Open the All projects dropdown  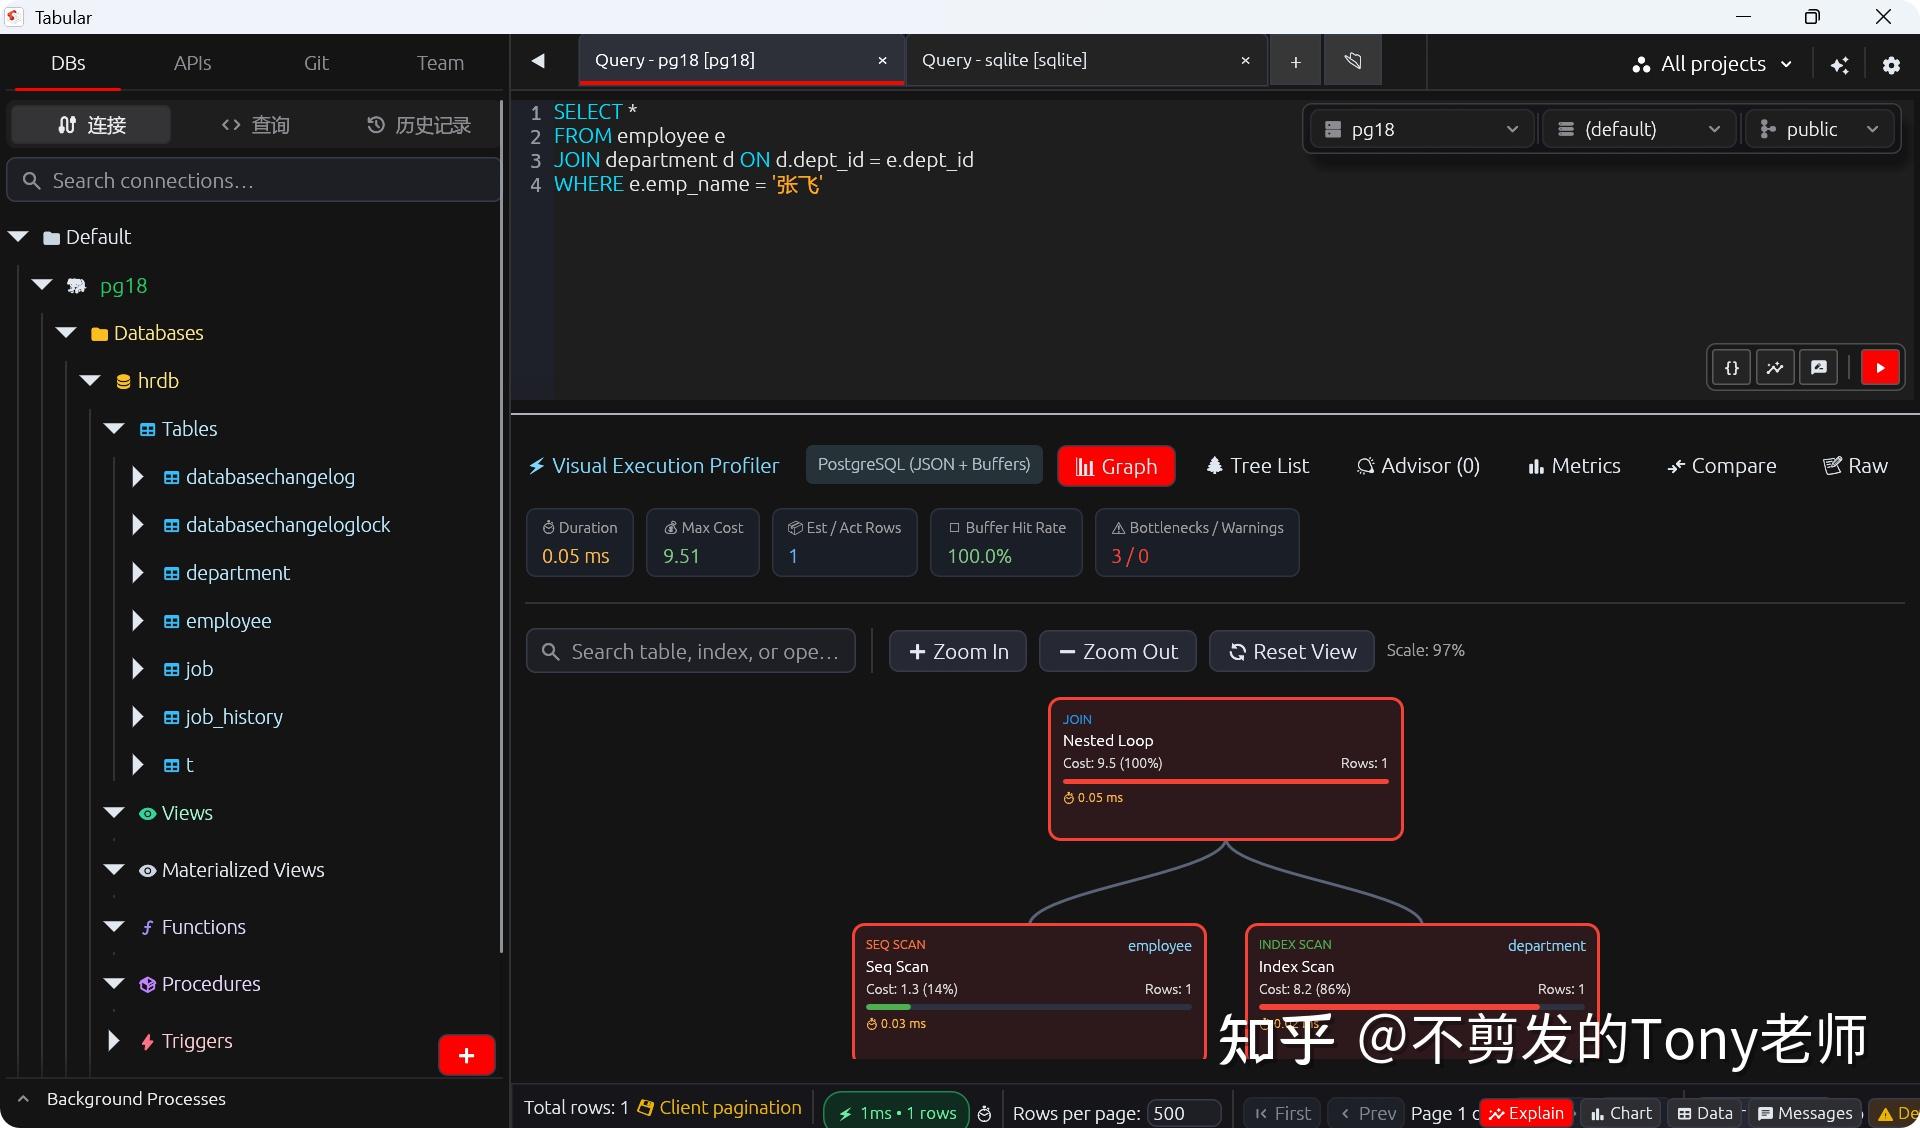tap(1712, 64)
